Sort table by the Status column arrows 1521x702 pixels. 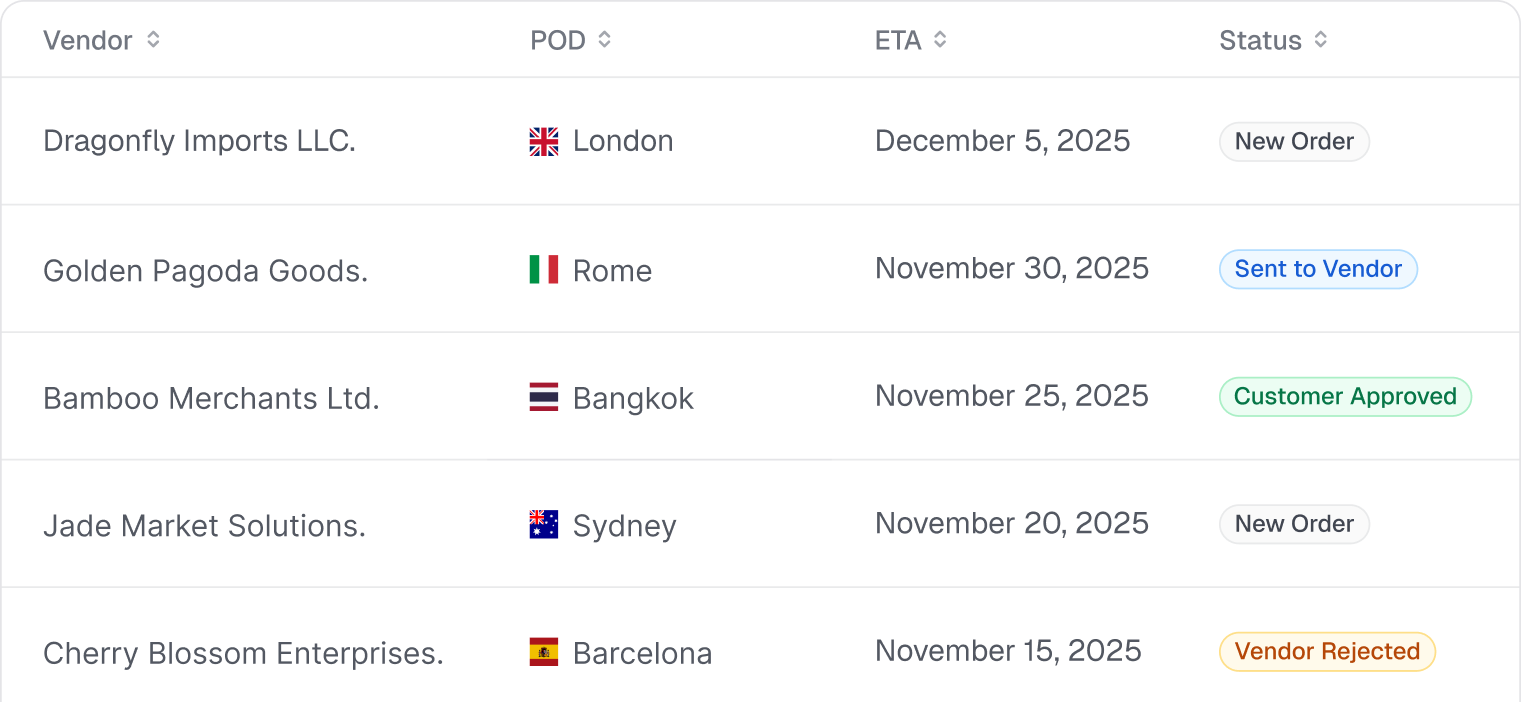(1321, 40)
